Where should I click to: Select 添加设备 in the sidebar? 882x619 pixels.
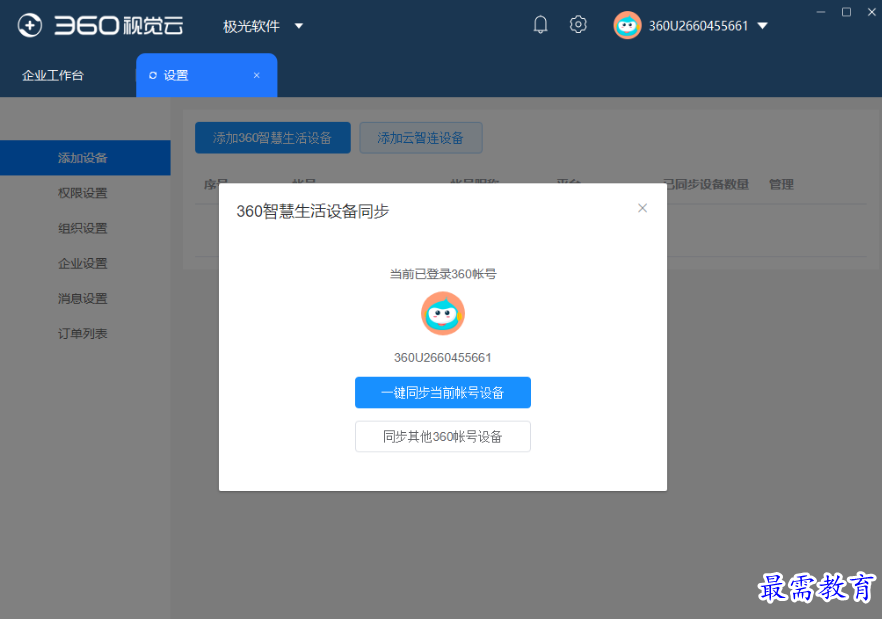point(85,158)
